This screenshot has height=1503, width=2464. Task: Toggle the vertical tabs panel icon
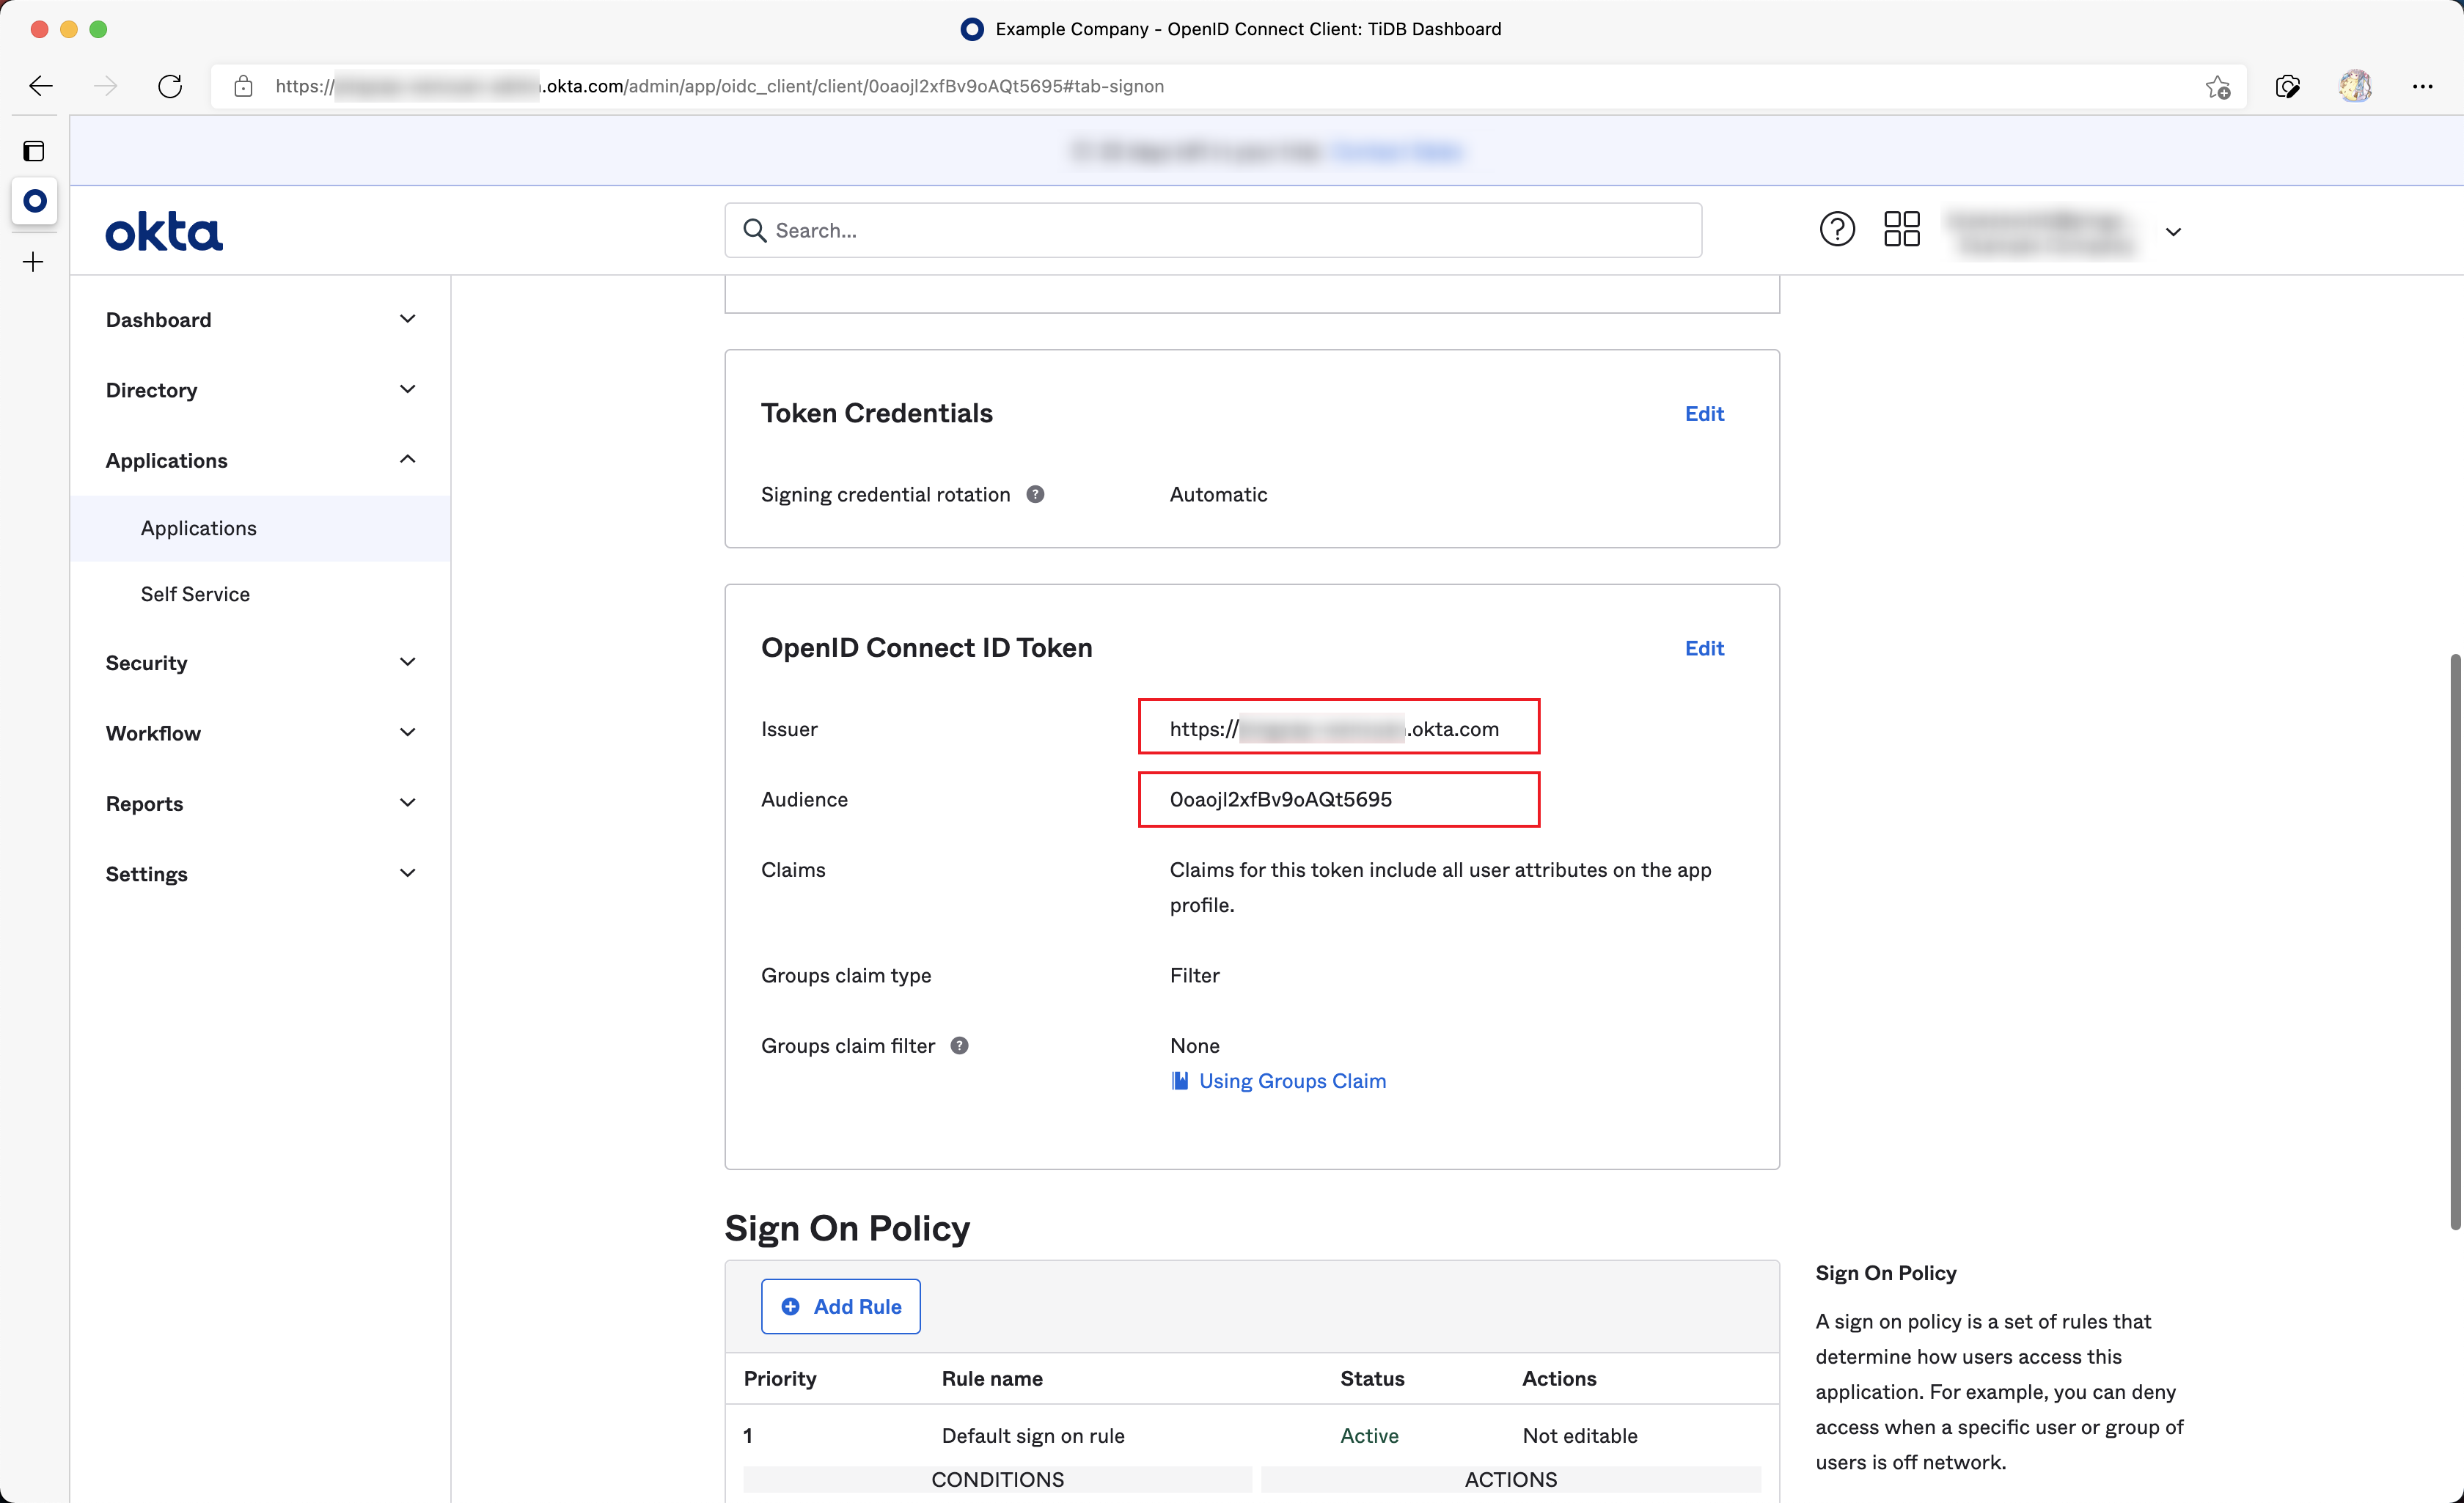click(x=34, y=151)
